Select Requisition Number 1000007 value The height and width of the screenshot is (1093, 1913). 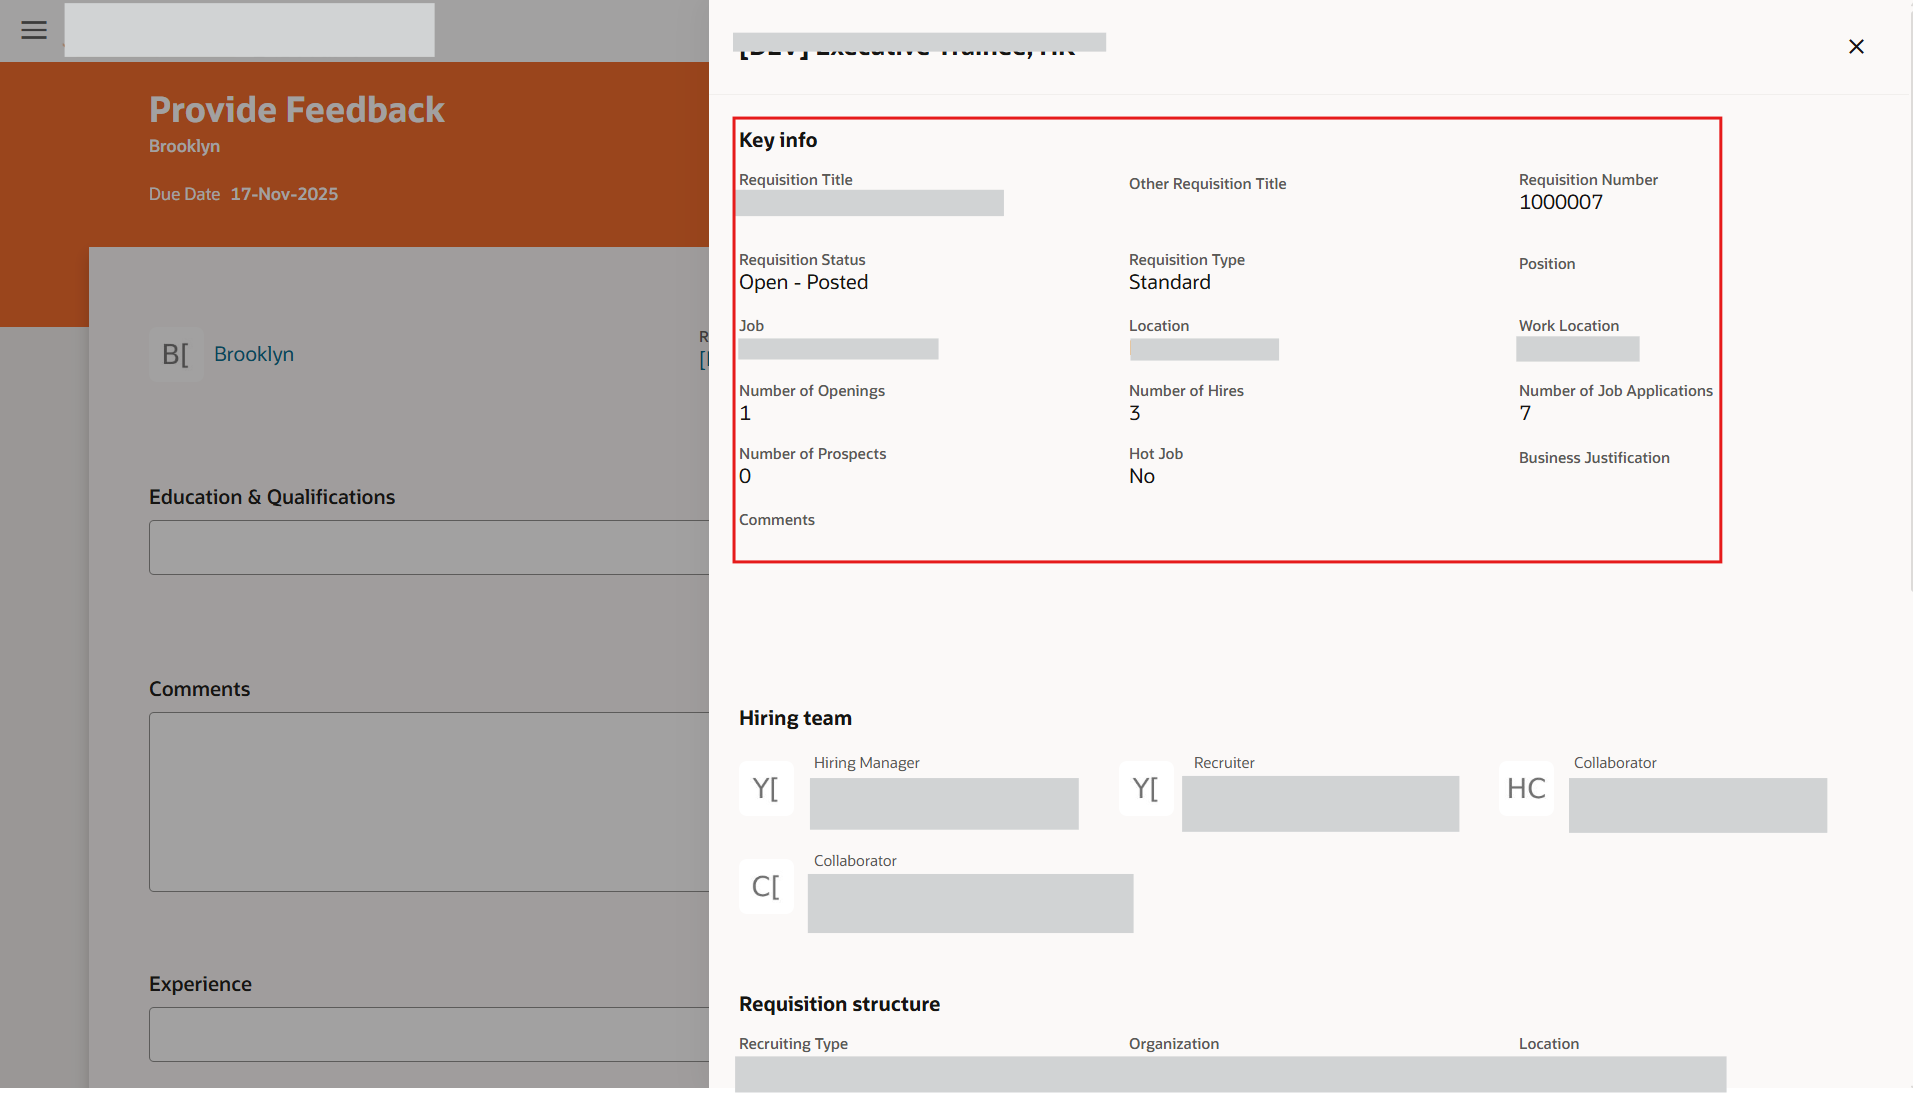pyautogui.click(x=1560, y=202)
